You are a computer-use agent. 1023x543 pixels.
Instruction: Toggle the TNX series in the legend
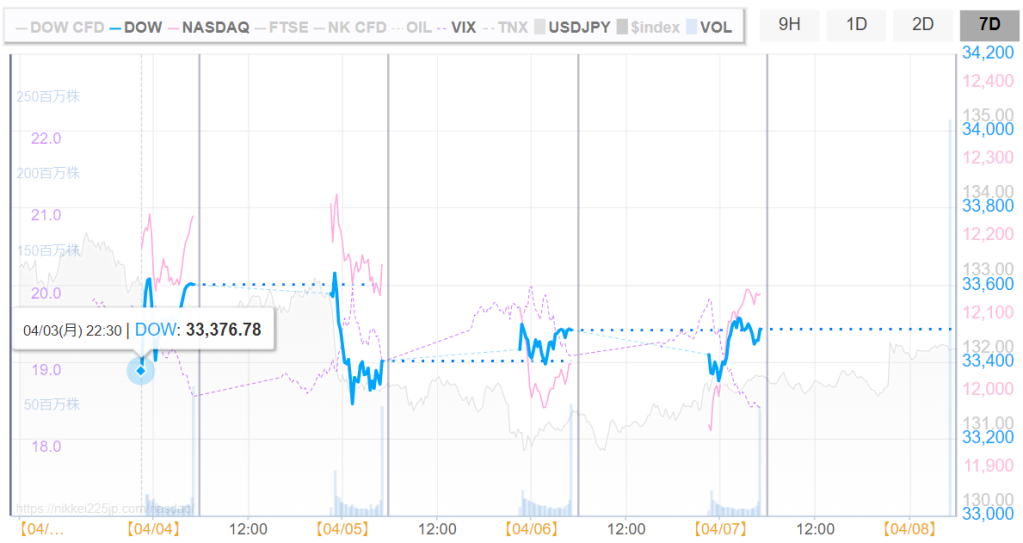[x=507, y=27]
